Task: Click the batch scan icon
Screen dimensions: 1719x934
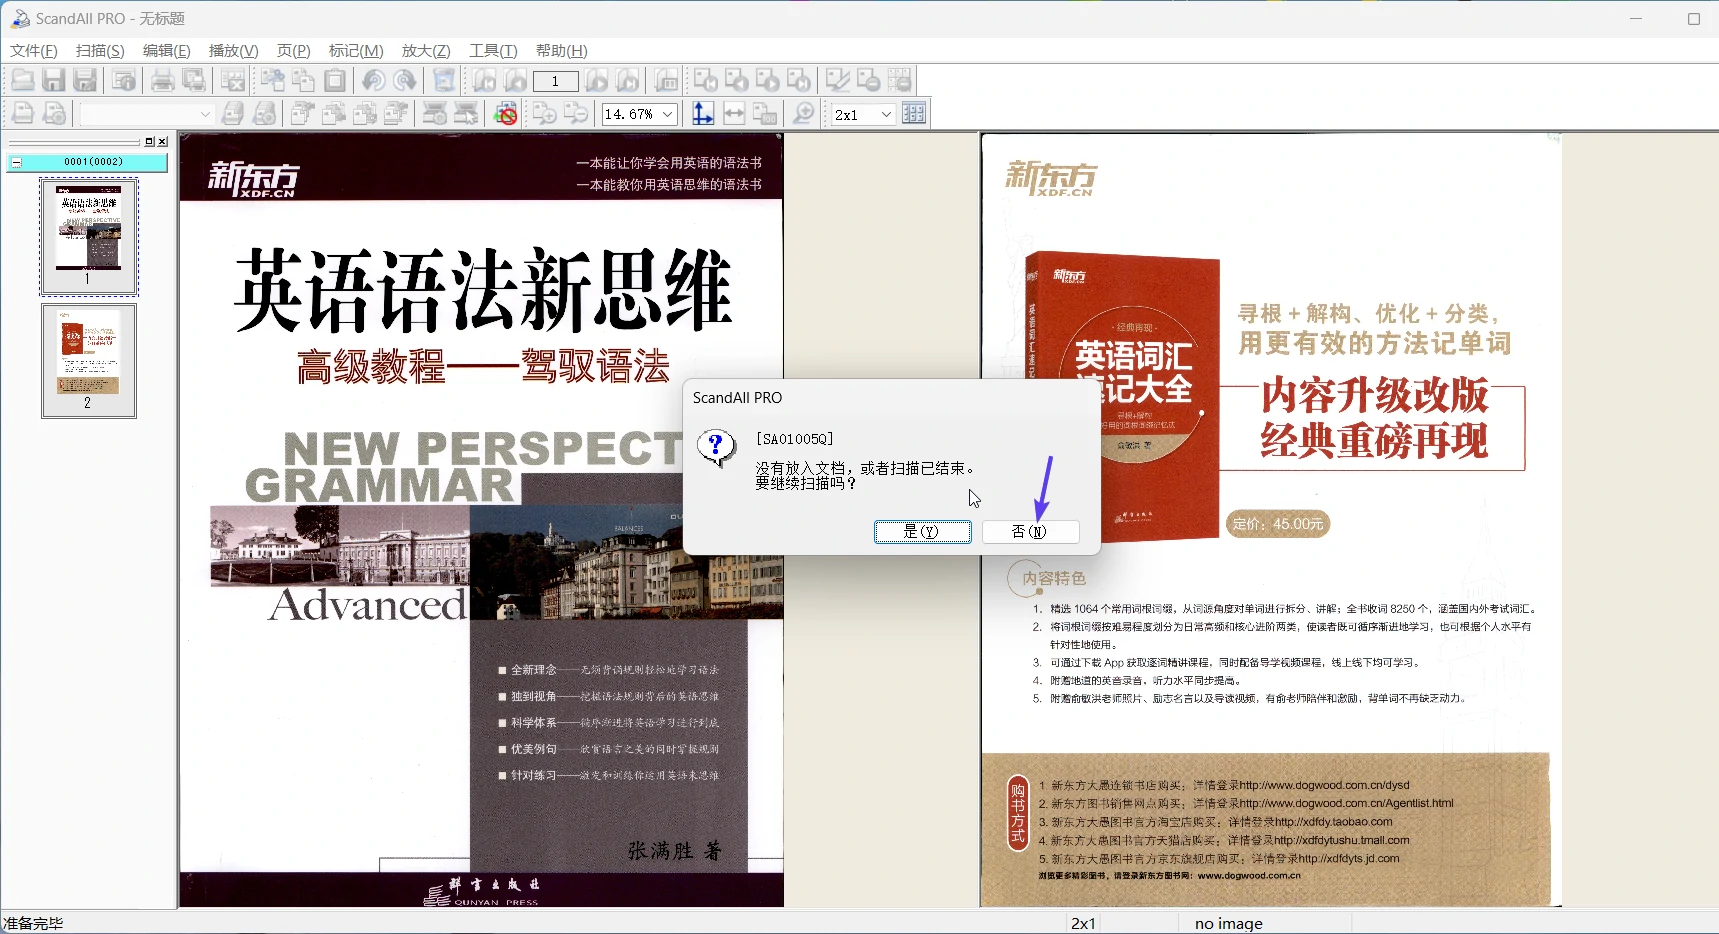Action: click(x=233, y=114)
